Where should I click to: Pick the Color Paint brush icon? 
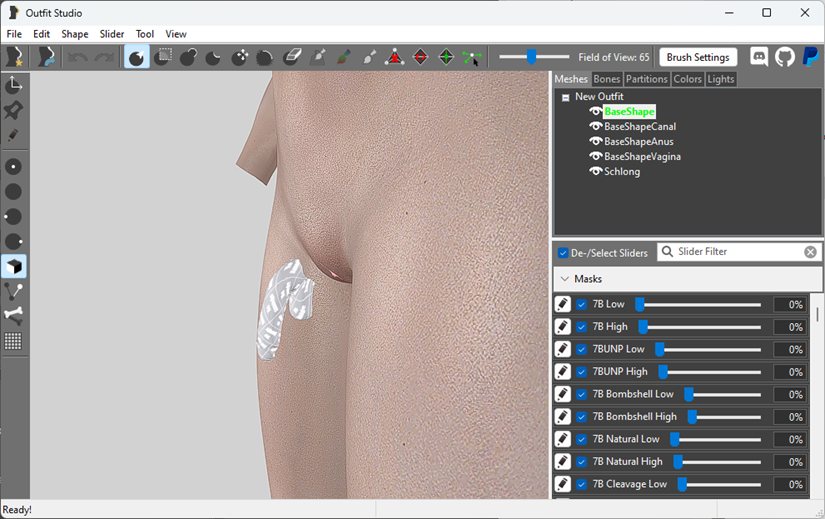click(343, 57)
